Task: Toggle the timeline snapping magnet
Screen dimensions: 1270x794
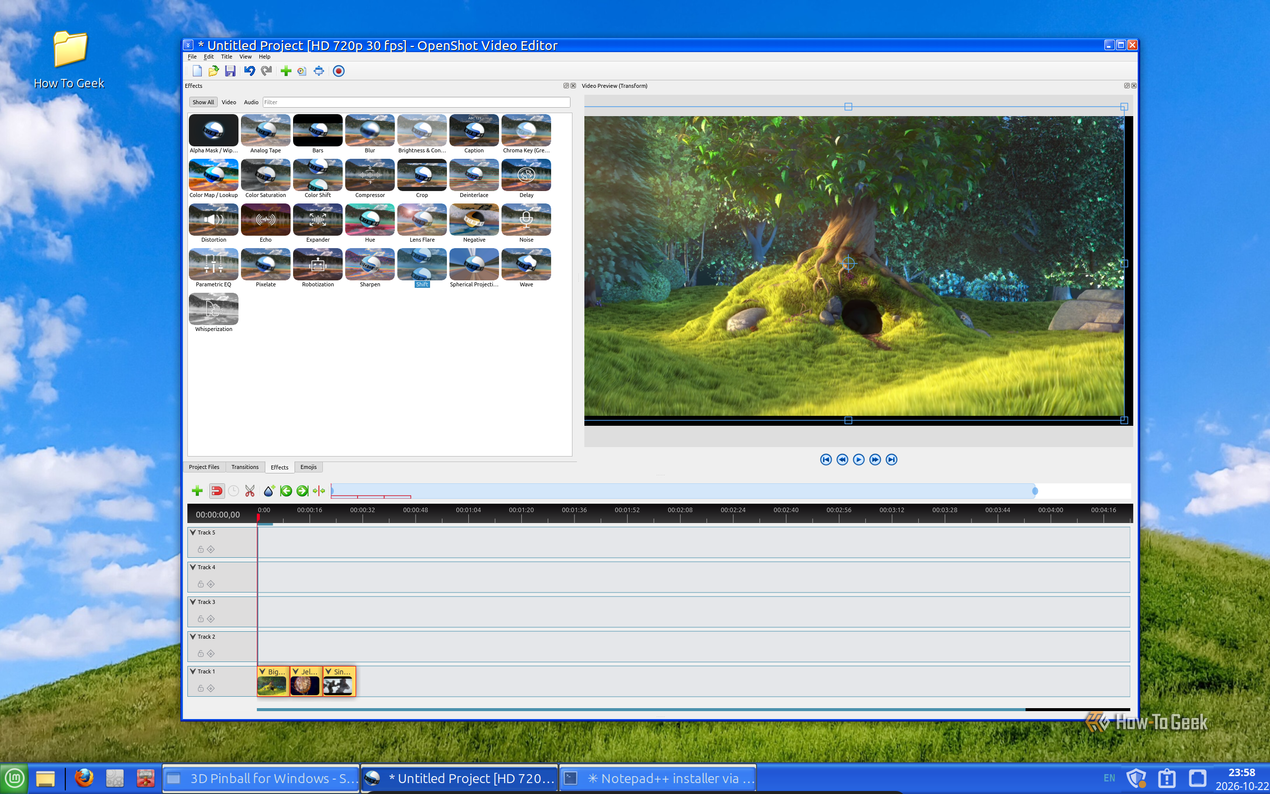Action: (216, 491)
